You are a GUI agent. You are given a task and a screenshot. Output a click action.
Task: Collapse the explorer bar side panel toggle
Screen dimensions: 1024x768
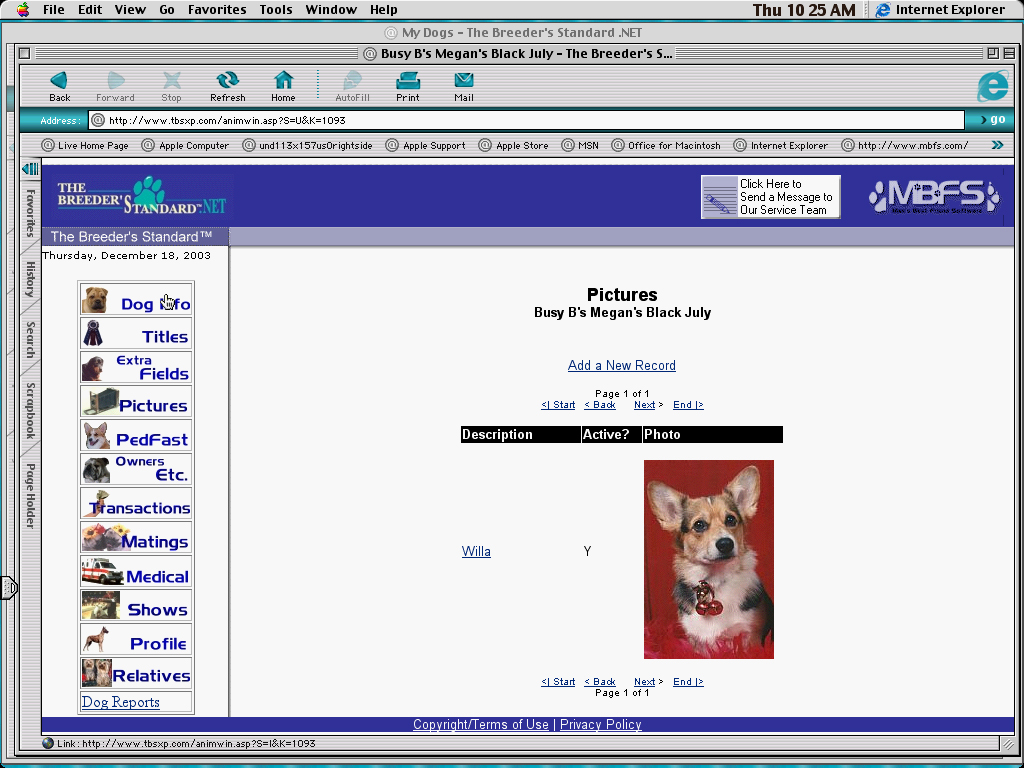pyautogui.click(x=30, y=169)
